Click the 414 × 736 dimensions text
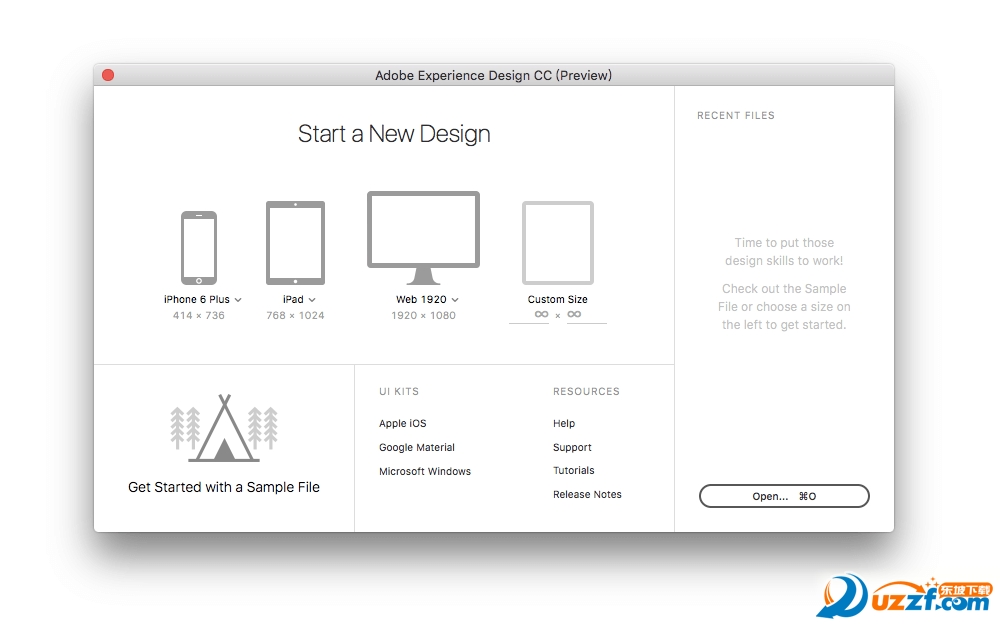 [x=199, y=316]
